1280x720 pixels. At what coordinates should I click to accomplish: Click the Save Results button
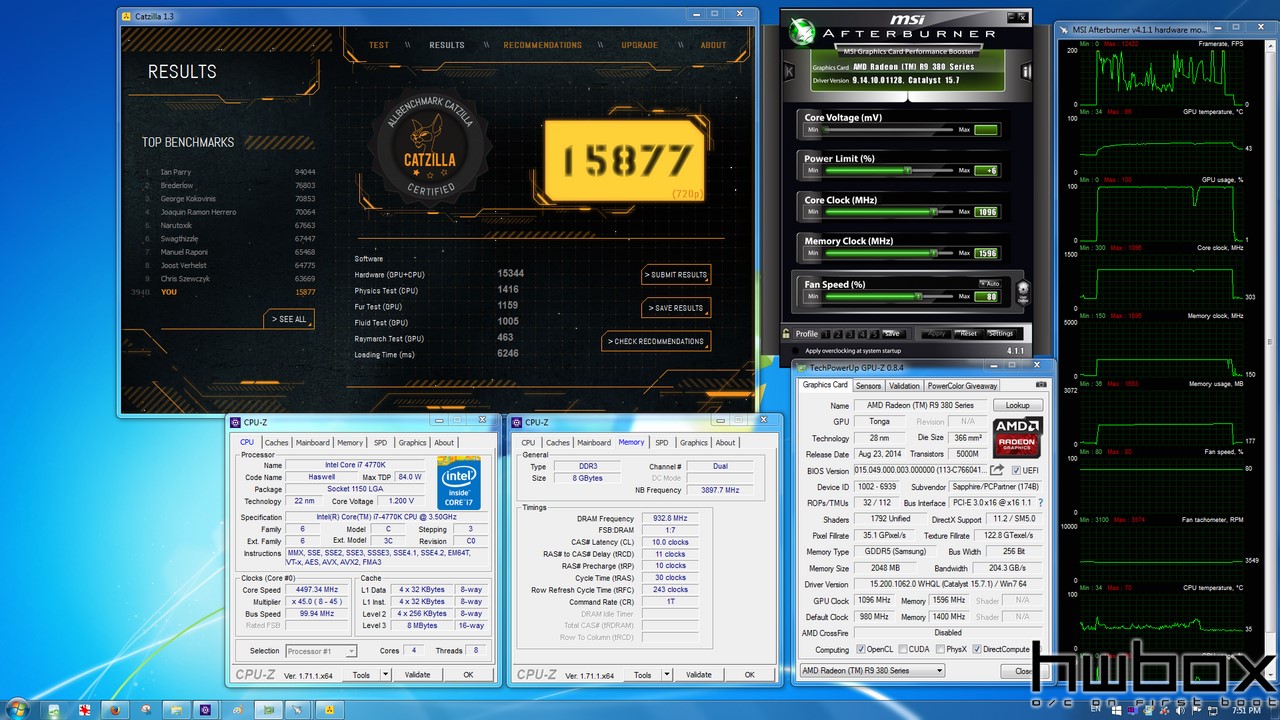[677, 308]
